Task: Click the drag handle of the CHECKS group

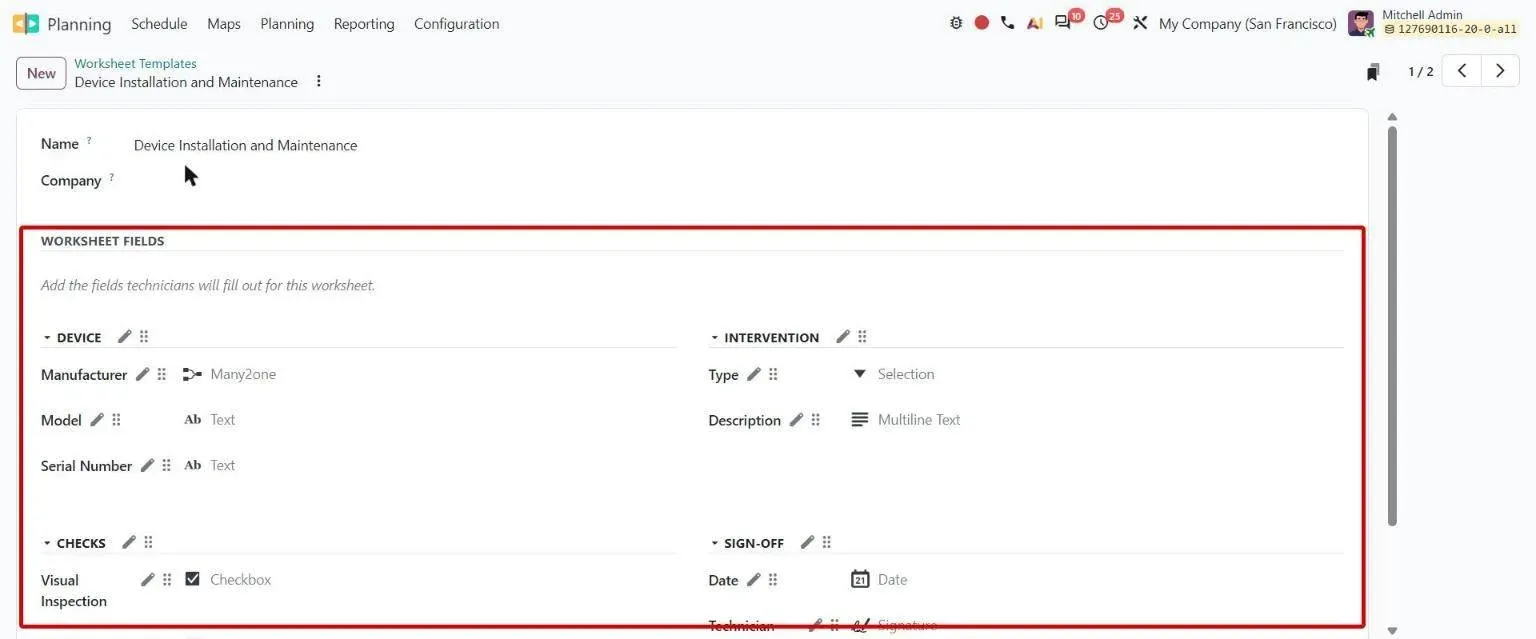Action: [148, 542]
